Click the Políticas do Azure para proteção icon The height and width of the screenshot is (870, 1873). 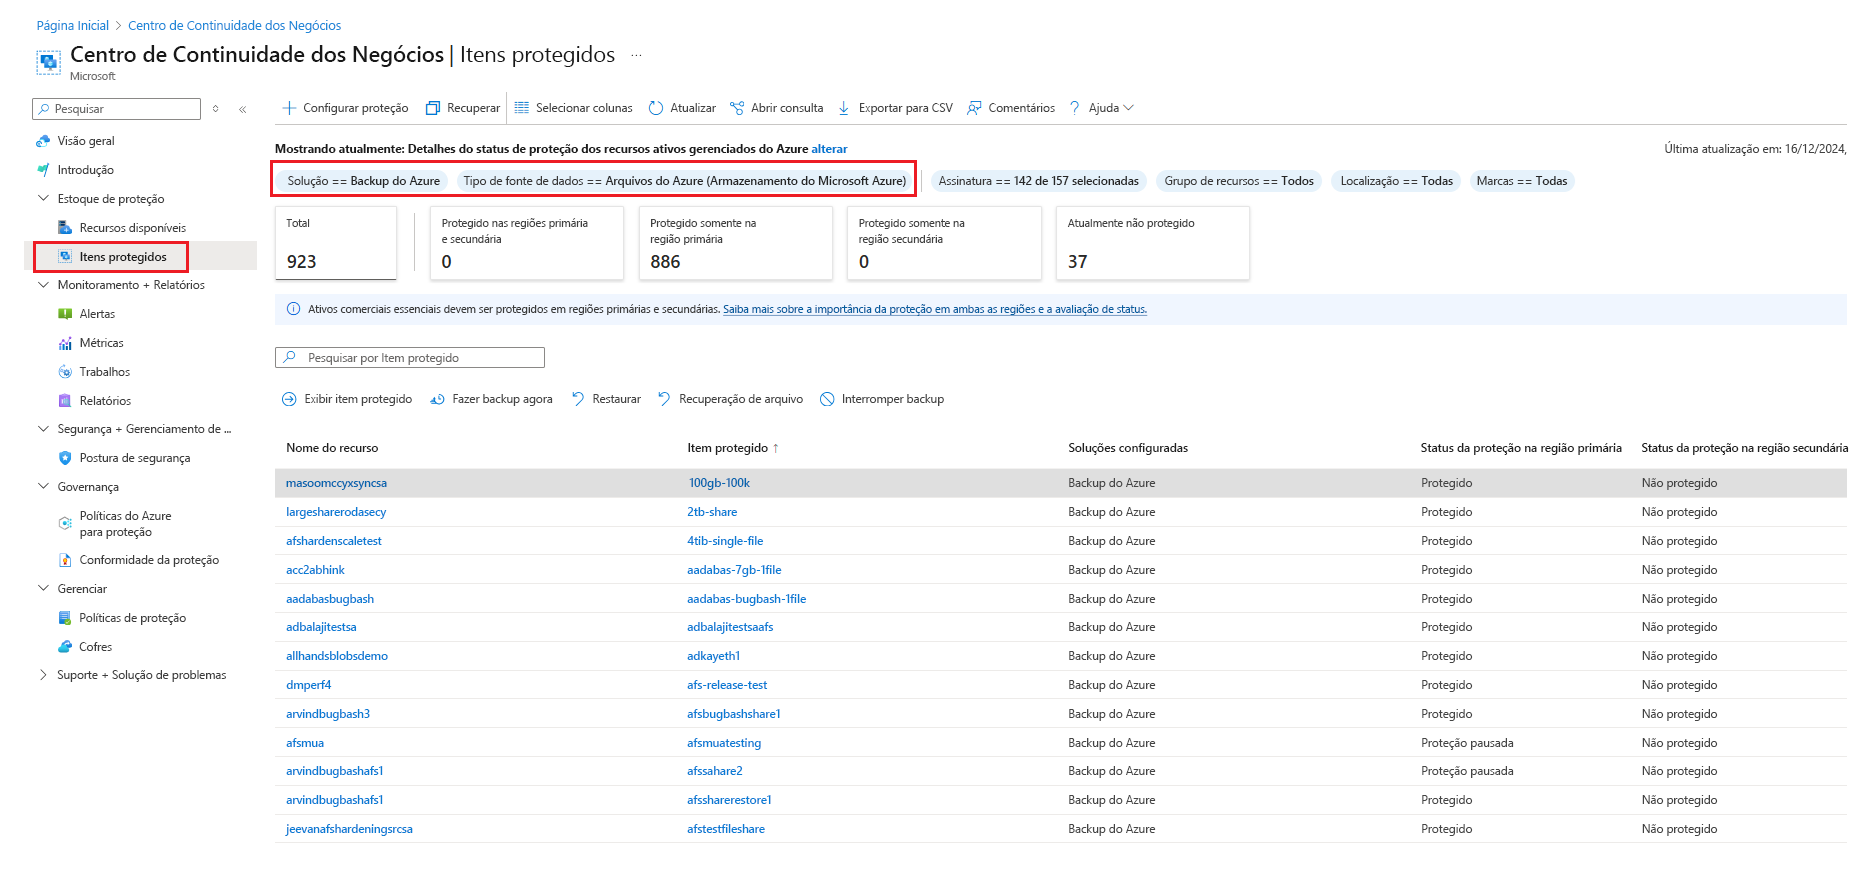(65, 523)
